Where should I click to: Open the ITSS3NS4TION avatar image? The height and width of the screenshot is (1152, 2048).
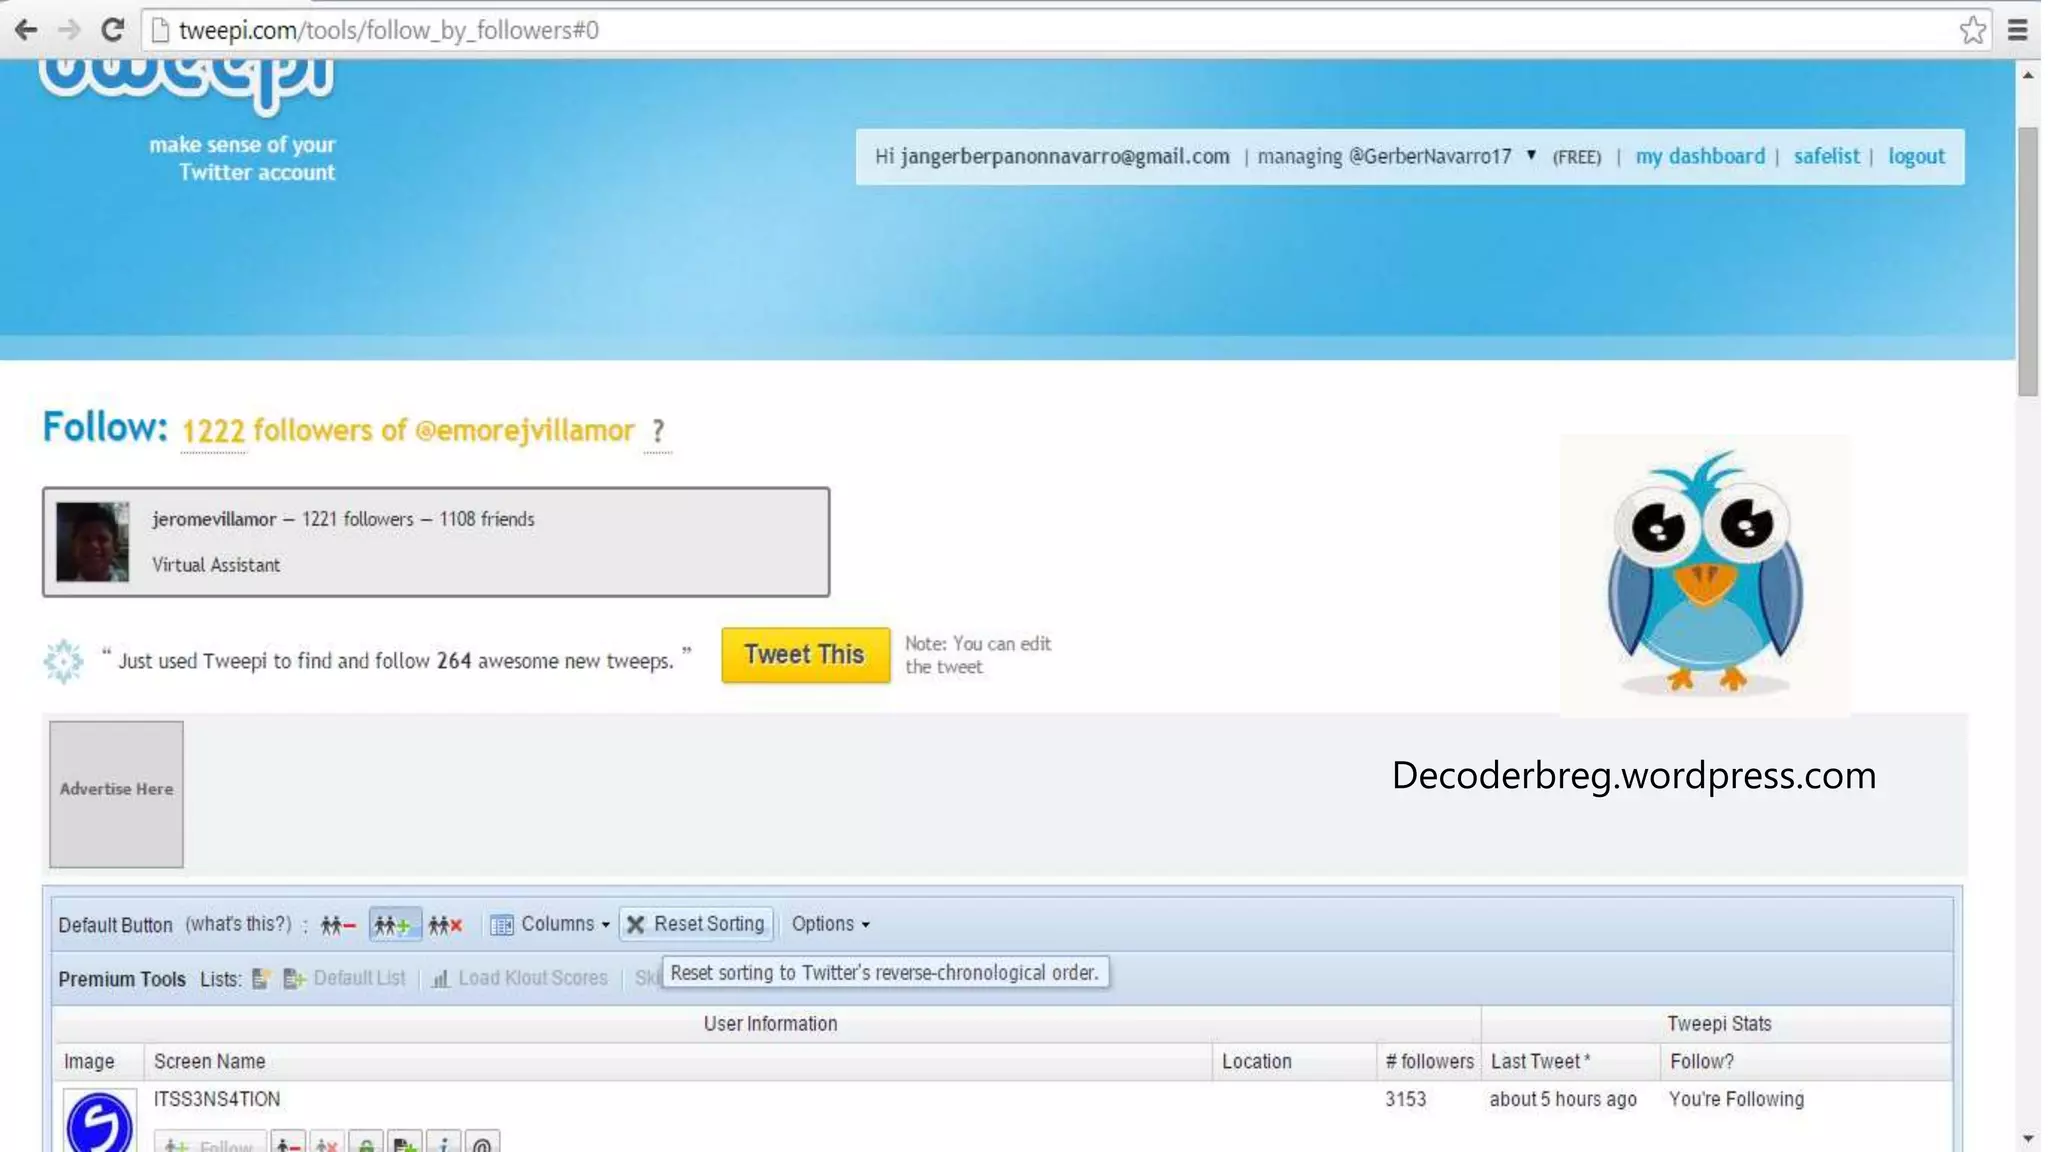pyautogui.click(x=99, y=1121)
